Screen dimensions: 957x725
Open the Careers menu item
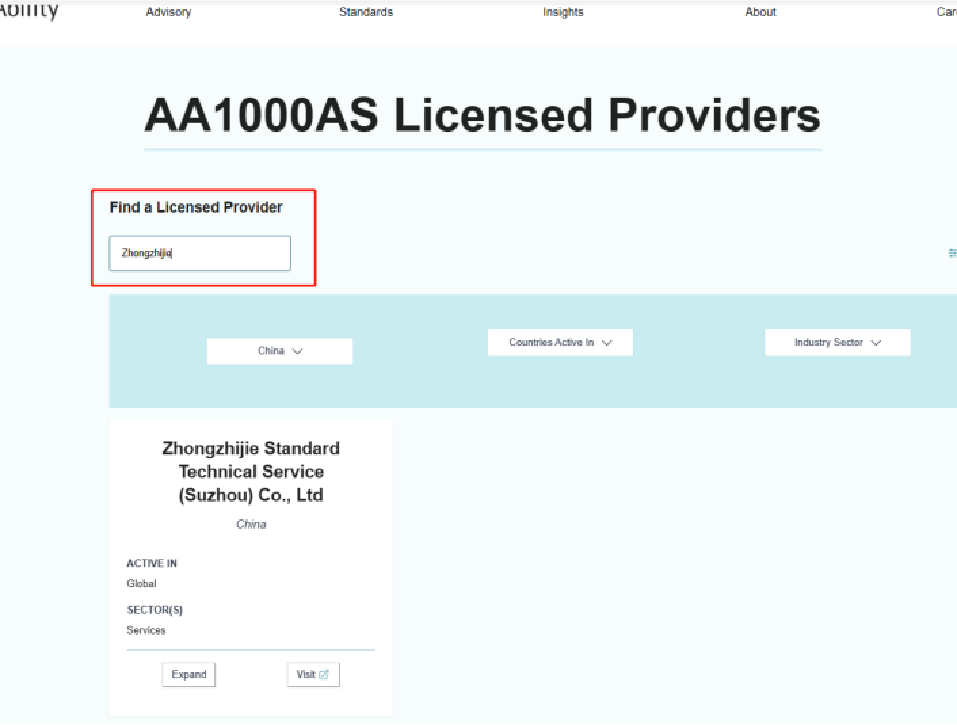tap(946, 12)
